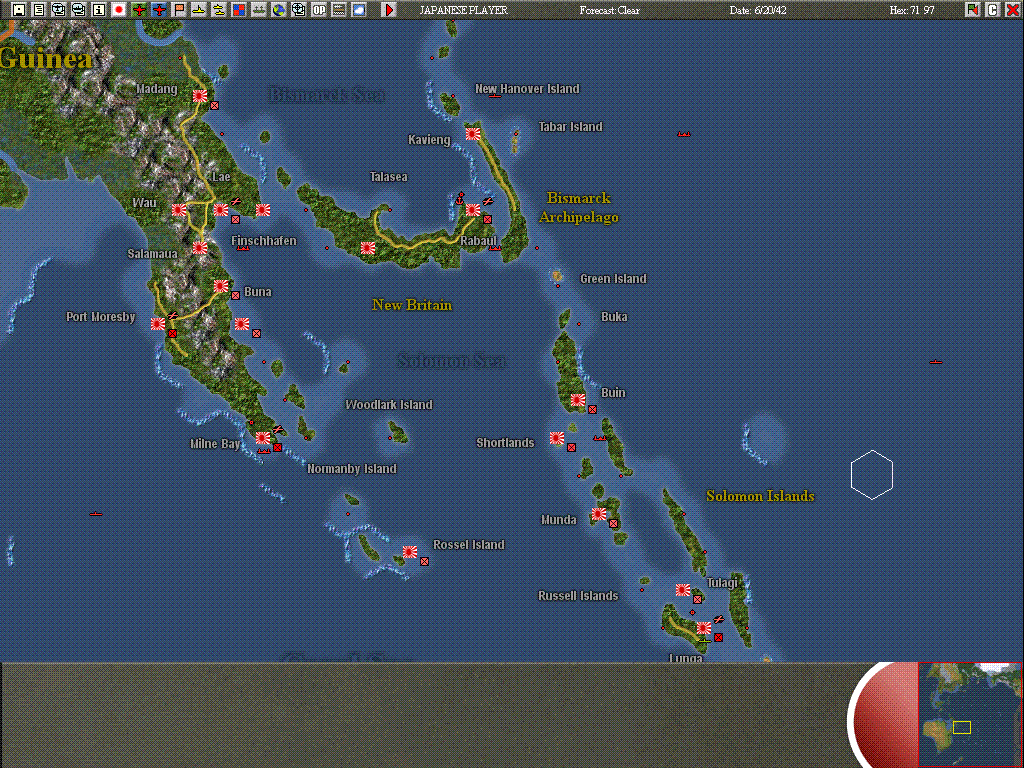Click the airfield plane icon at Milne Bay

point(278,429)
